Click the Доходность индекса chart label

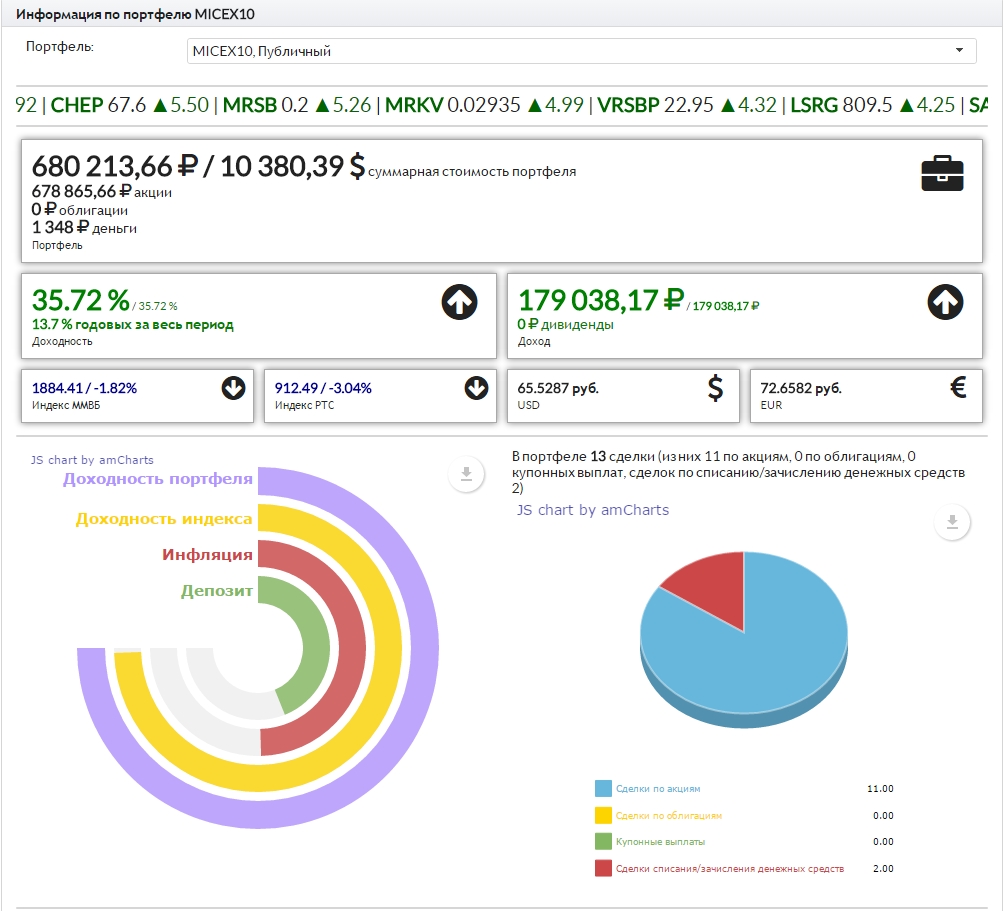tap(164, 519)
